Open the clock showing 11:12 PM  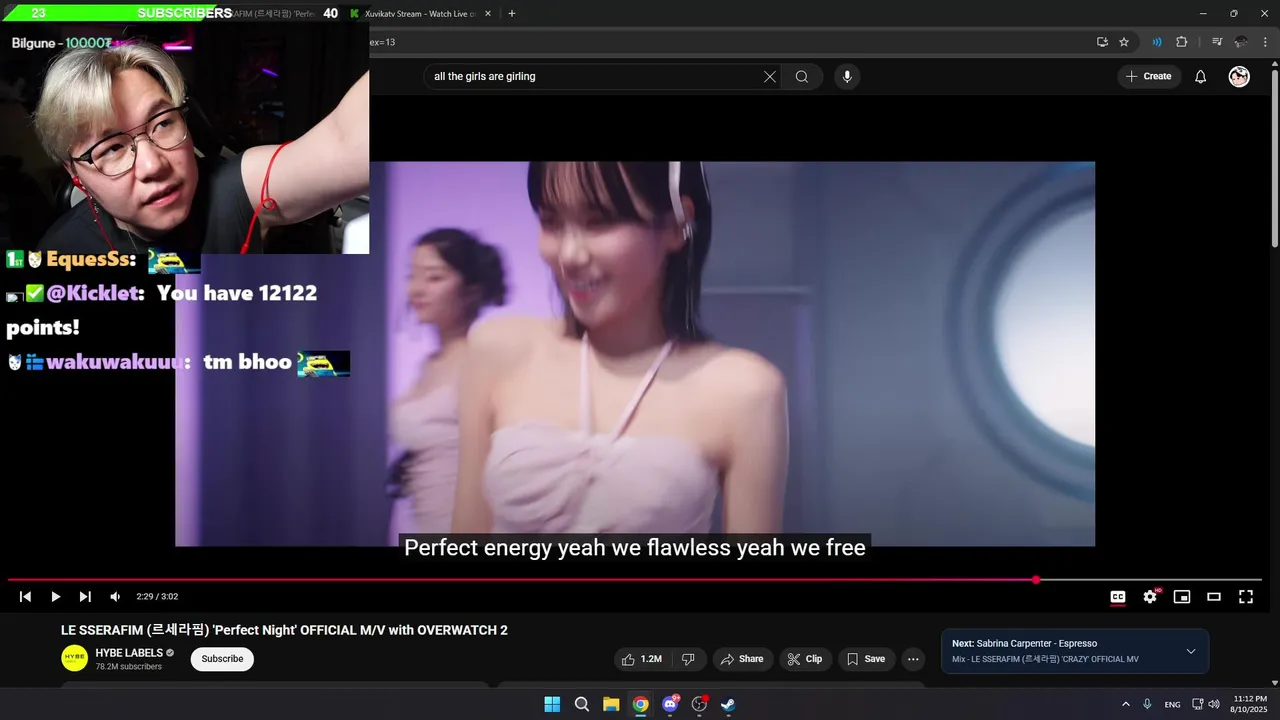pyautogui.click(x=1250, y=704)
